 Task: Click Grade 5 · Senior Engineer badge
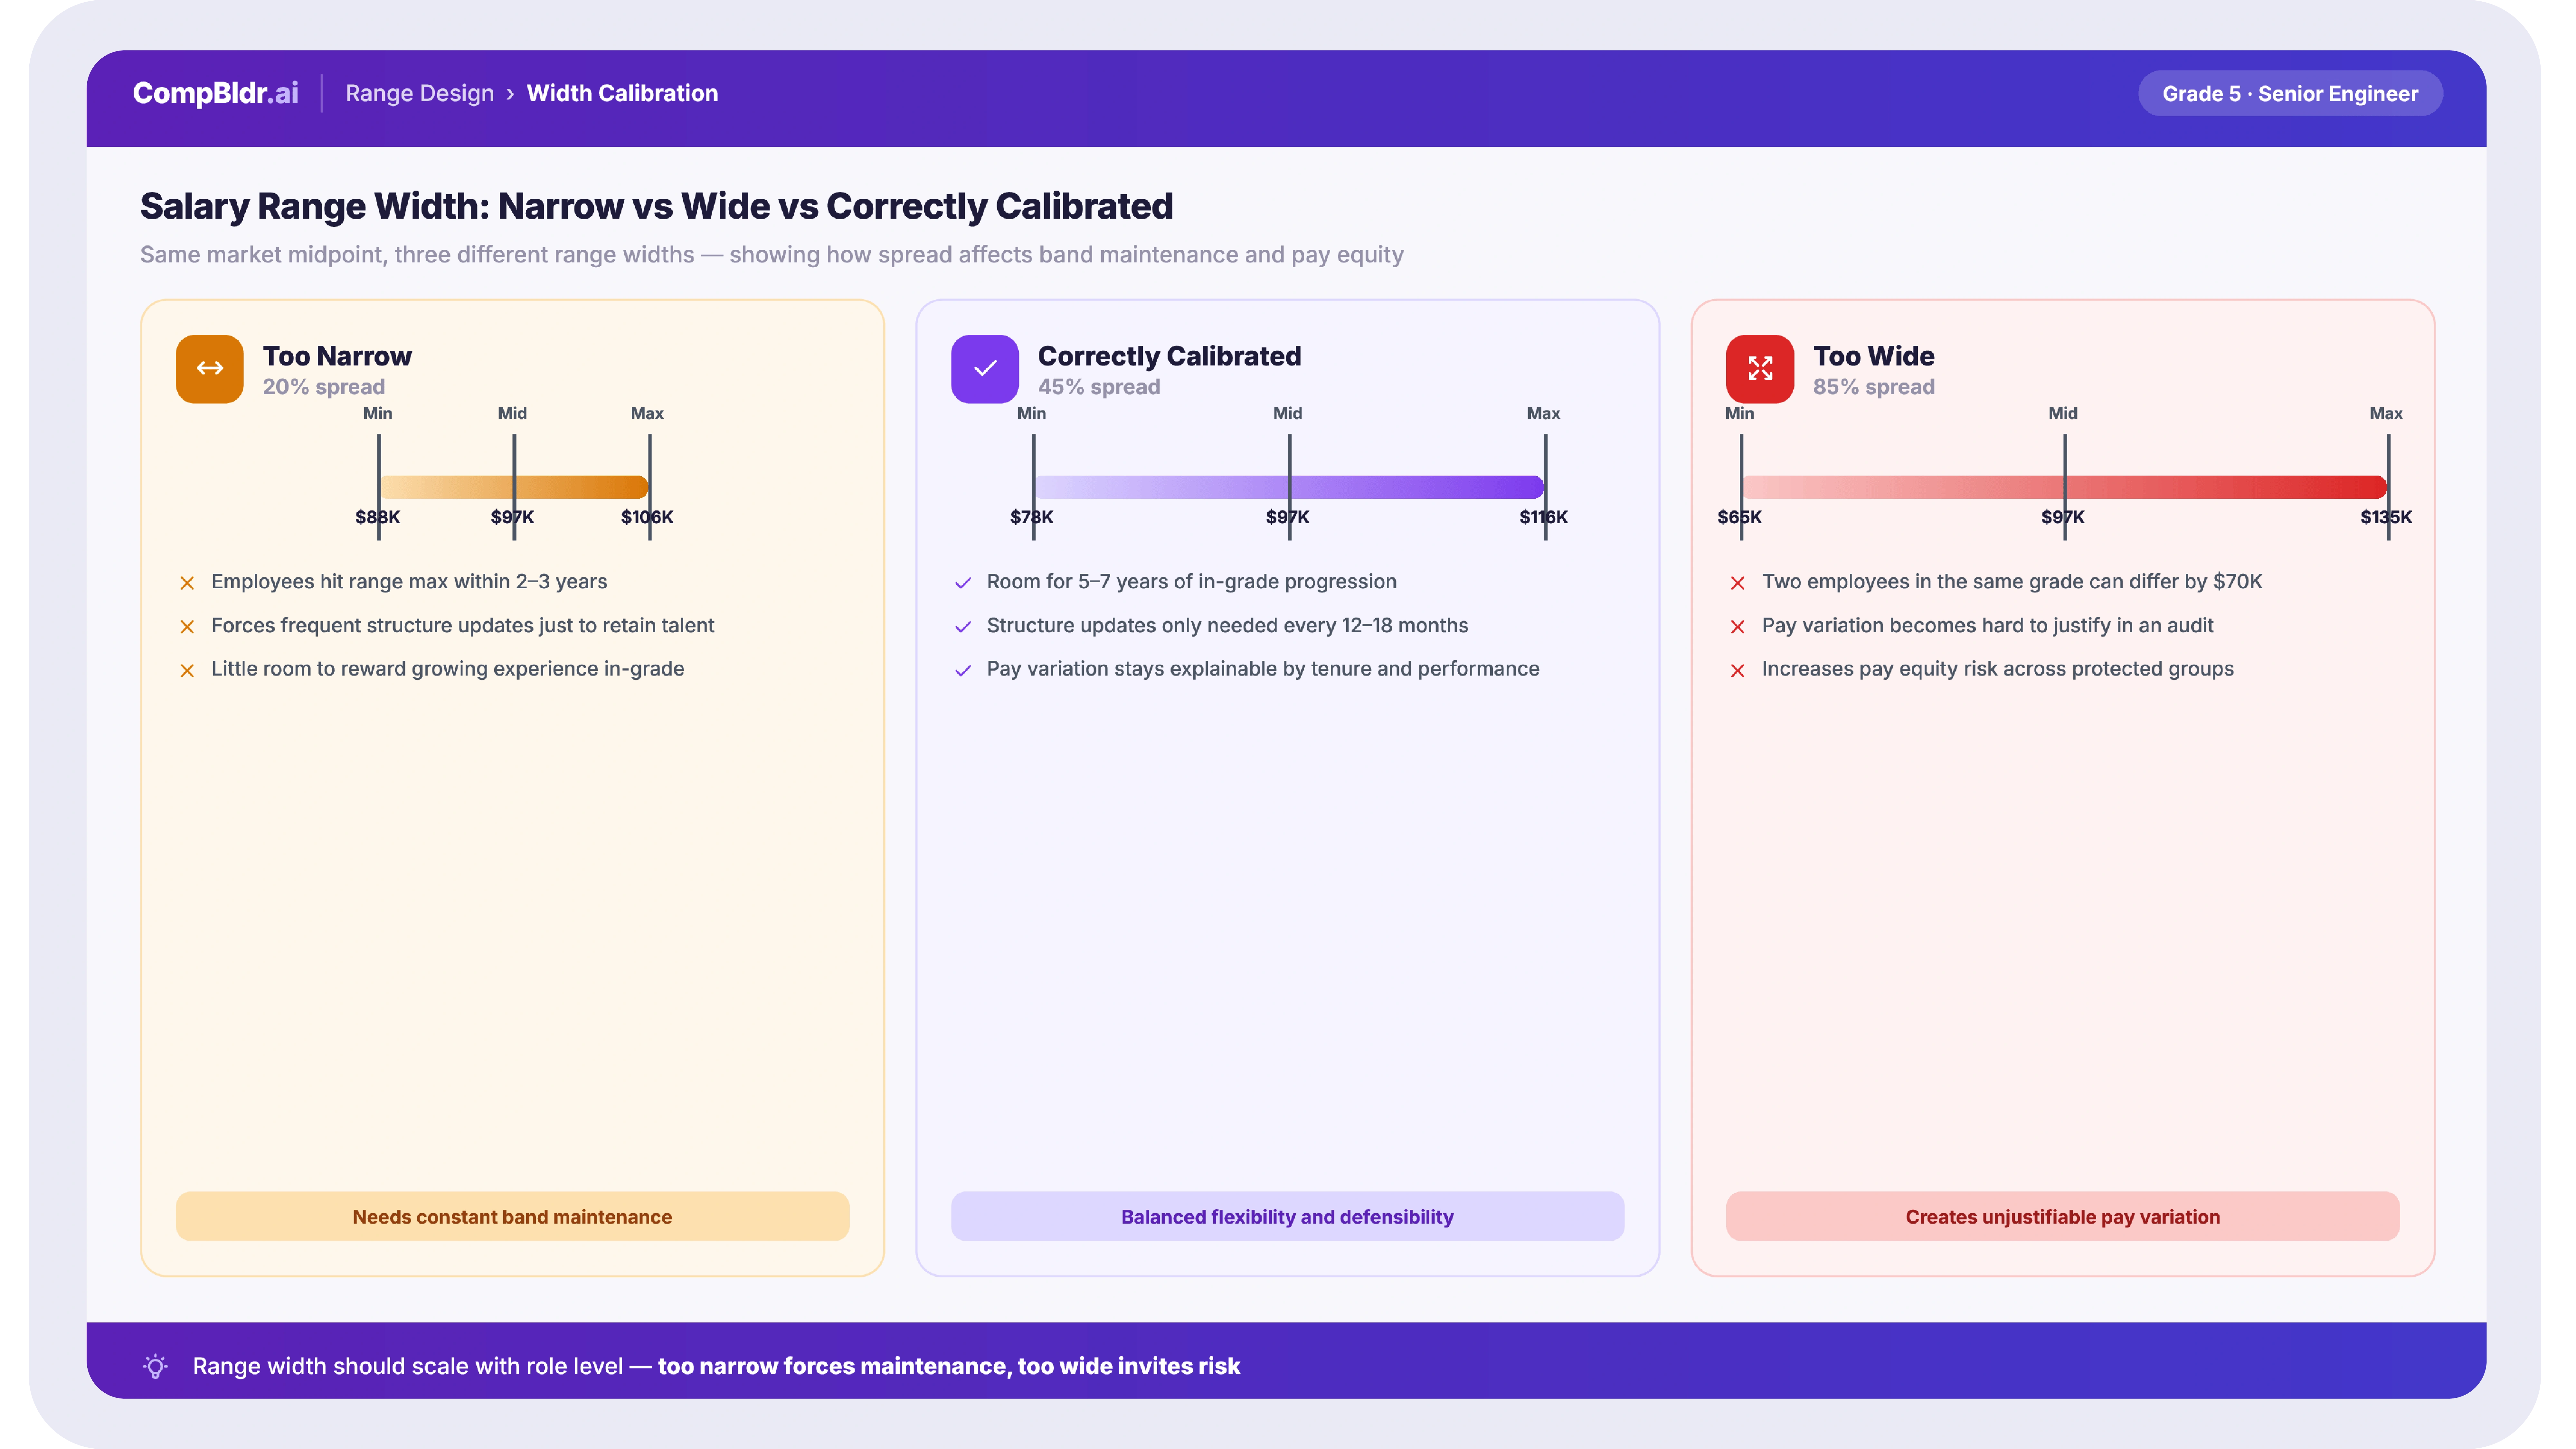tap(2290, 93)
